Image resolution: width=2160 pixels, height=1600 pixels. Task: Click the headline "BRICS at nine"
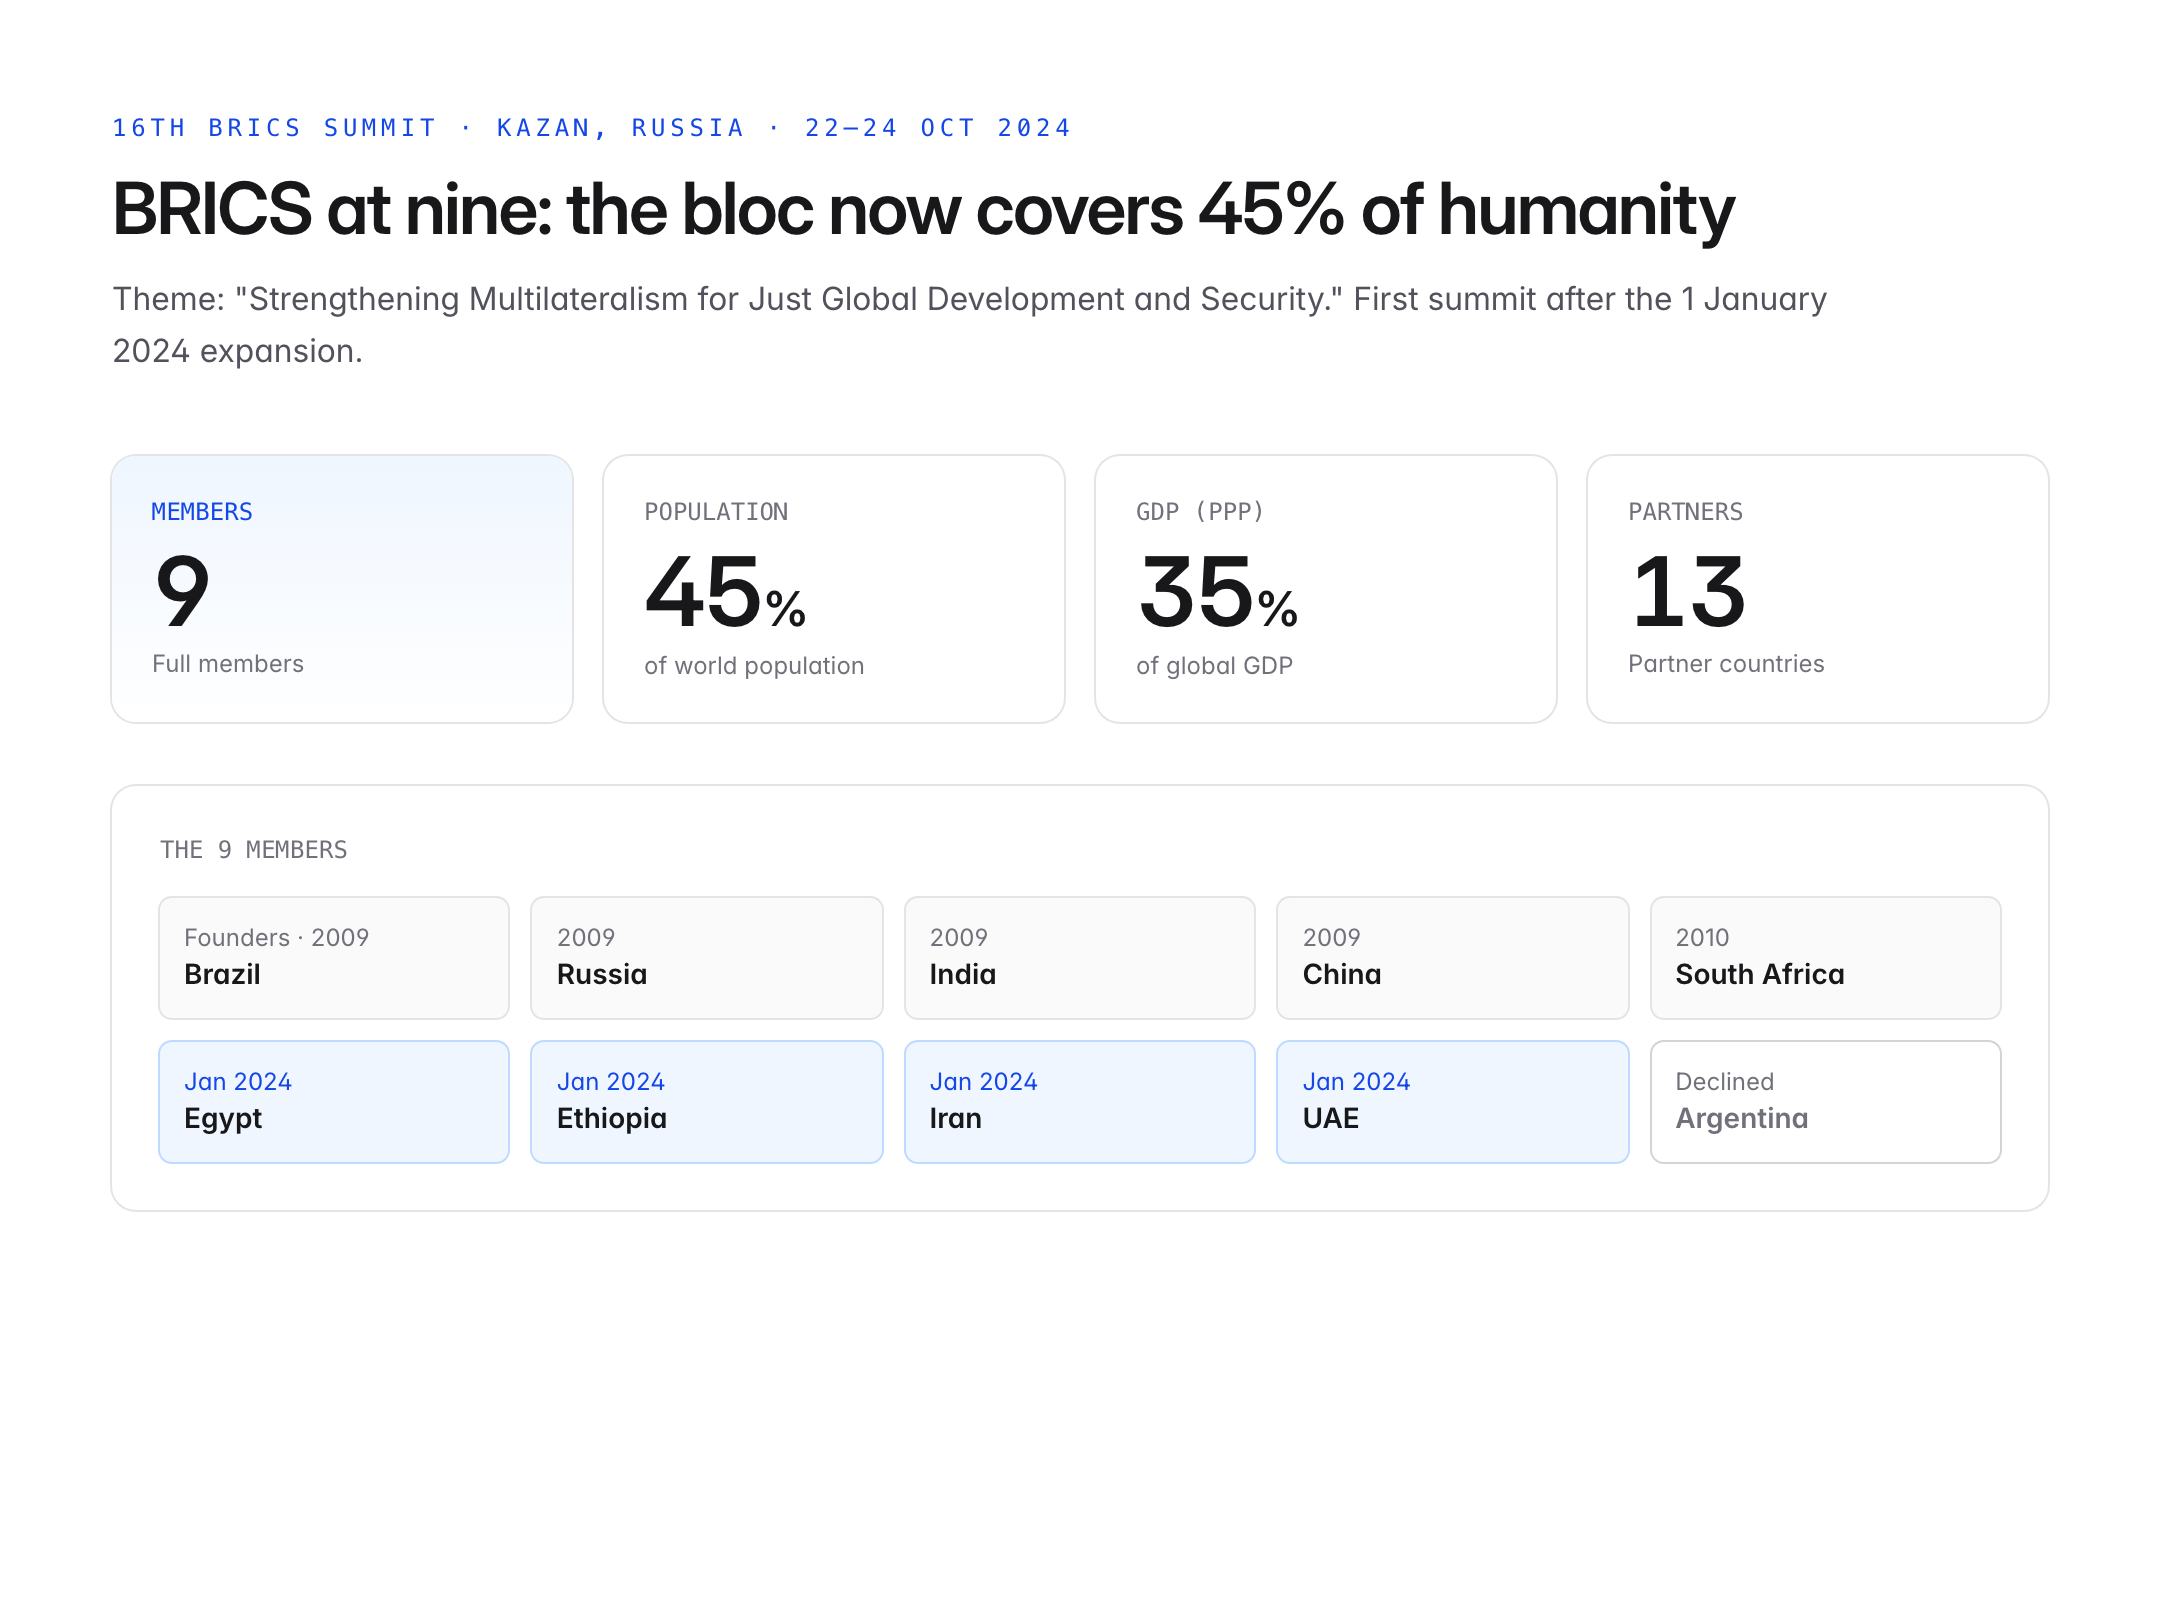pos(331,210)
